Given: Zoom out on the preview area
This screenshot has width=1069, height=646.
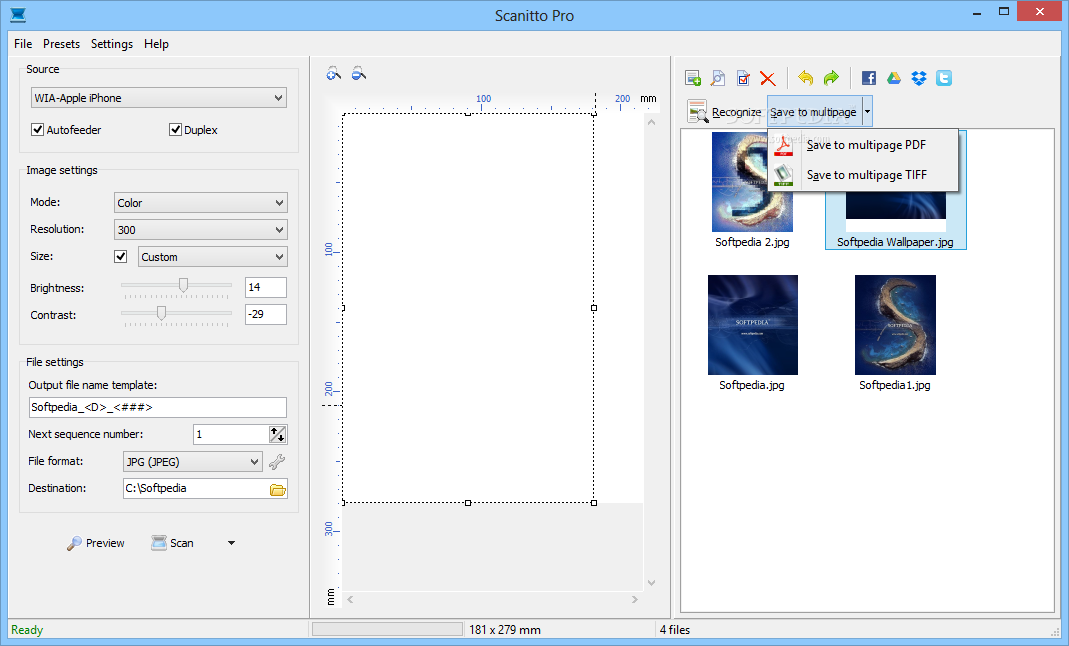Looking at the screenshot, I should coord(359,74).
